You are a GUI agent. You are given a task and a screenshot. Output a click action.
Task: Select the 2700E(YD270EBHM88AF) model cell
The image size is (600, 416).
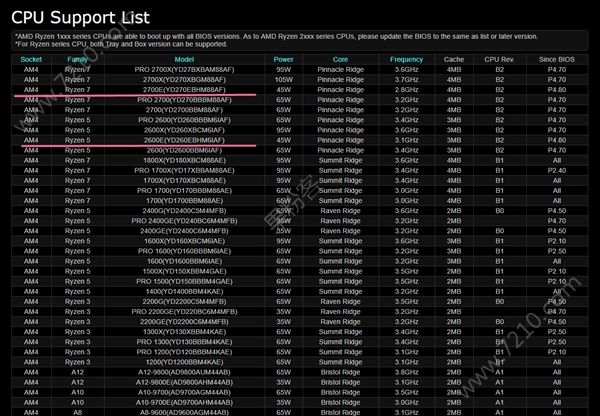tap(184, 90)
